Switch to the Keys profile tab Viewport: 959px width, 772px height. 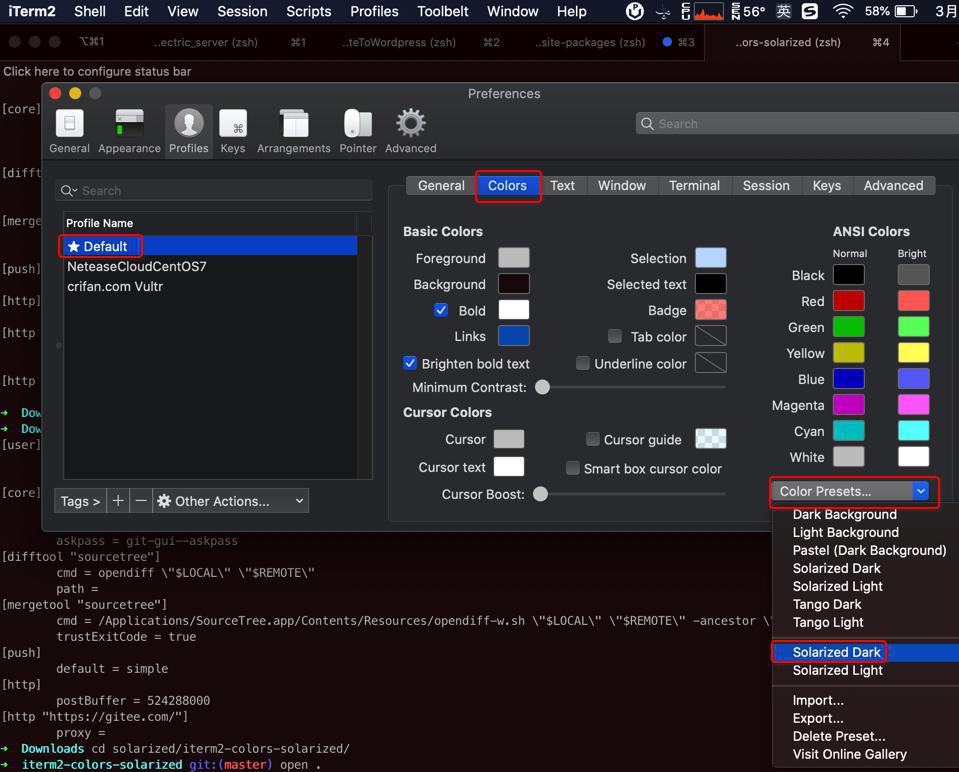pyautogui.click(x=826, y=185)
